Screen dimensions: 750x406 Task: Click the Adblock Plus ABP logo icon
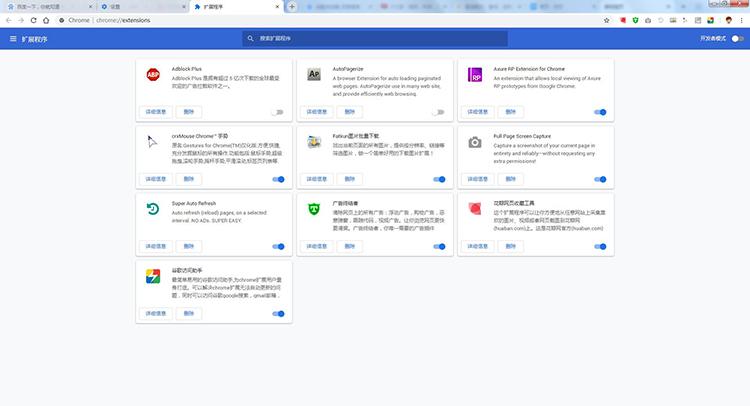tap(153, 75)
